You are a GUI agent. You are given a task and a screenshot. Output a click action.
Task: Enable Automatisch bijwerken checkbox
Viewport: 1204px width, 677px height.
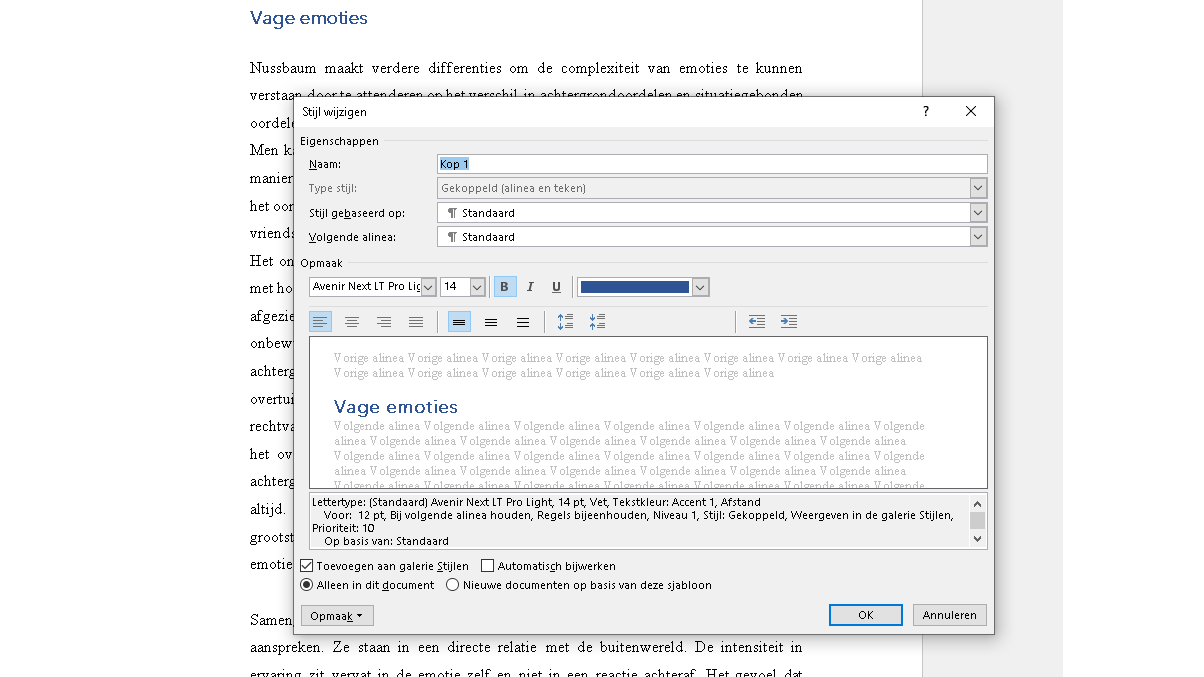pyautogui.click(x=488, y=566)
